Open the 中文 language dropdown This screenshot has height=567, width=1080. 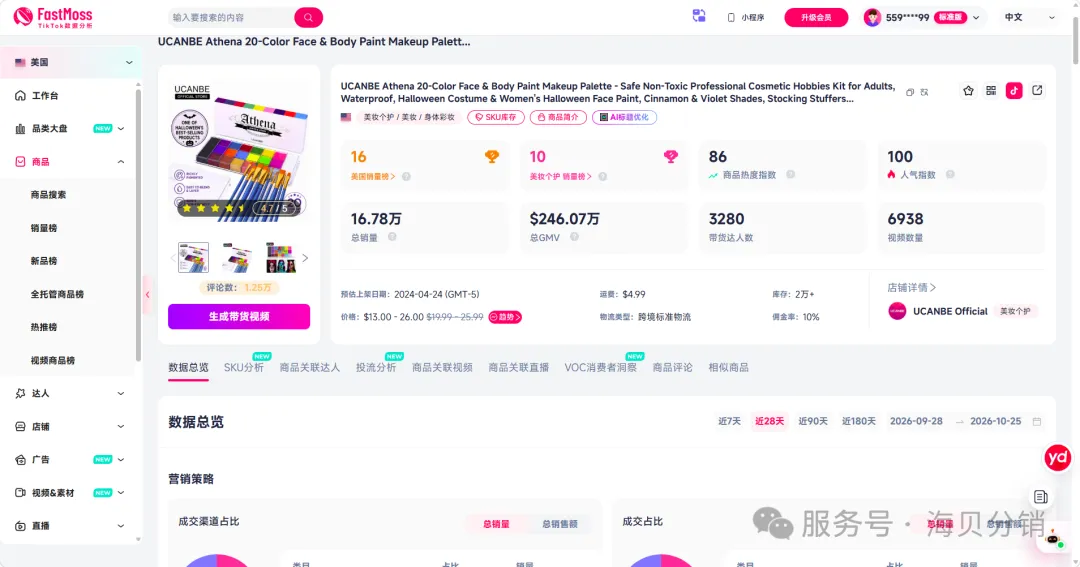(1029, 17)
